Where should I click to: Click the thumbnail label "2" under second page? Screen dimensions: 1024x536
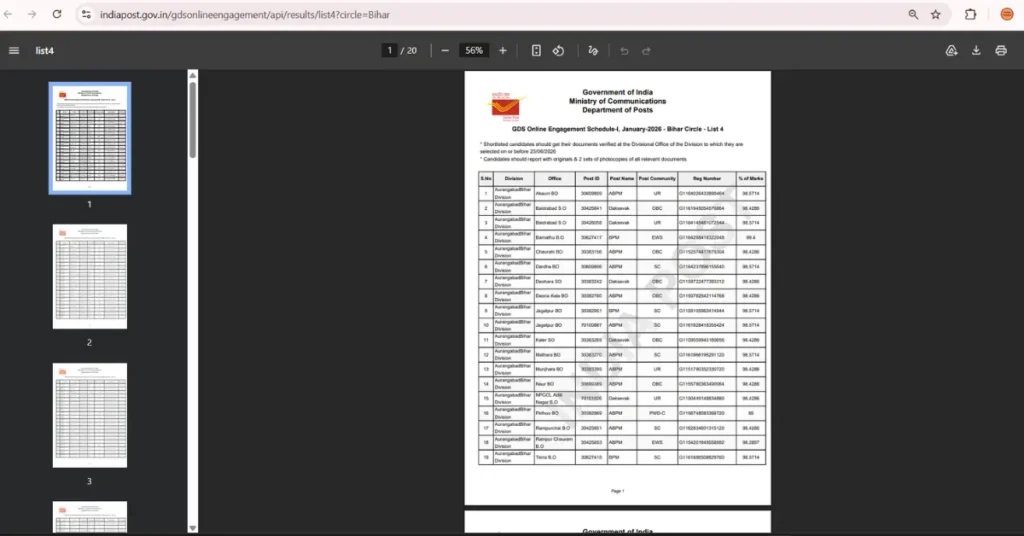[x=89, y=342]
